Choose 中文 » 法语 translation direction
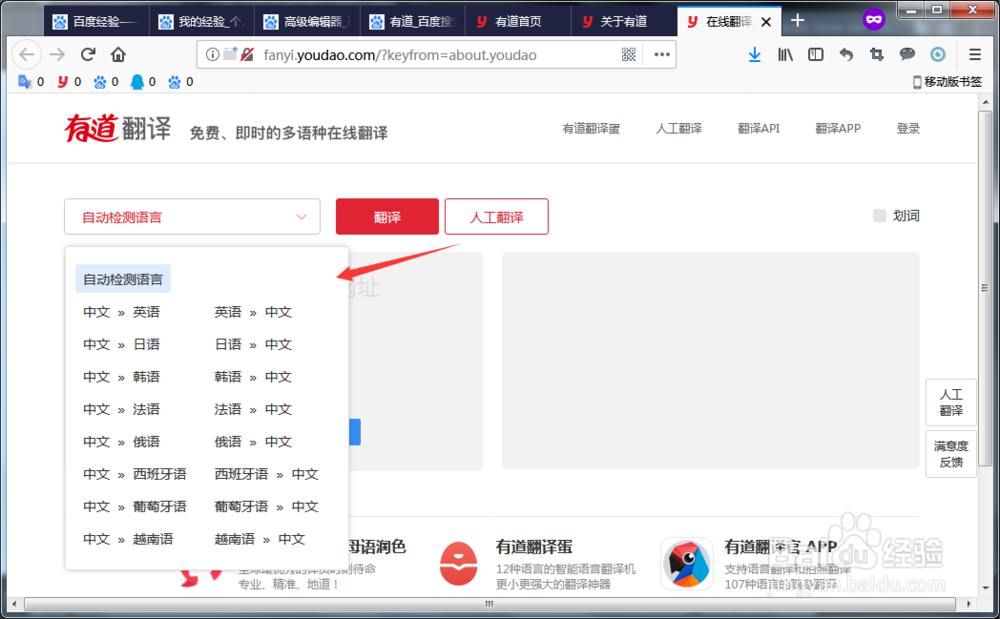This screenshot has width=1000, height=619. click(x=121, y=409)
